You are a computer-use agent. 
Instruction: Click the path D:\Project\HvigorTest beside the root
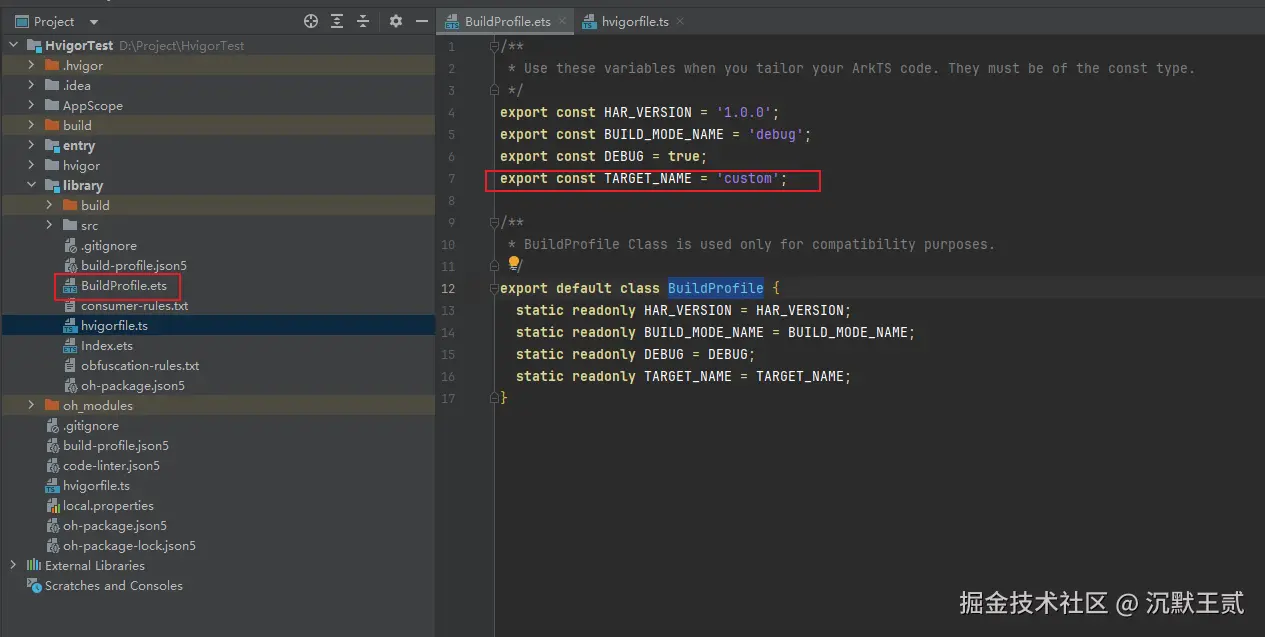pyautogui.click(x=182, y=46)
